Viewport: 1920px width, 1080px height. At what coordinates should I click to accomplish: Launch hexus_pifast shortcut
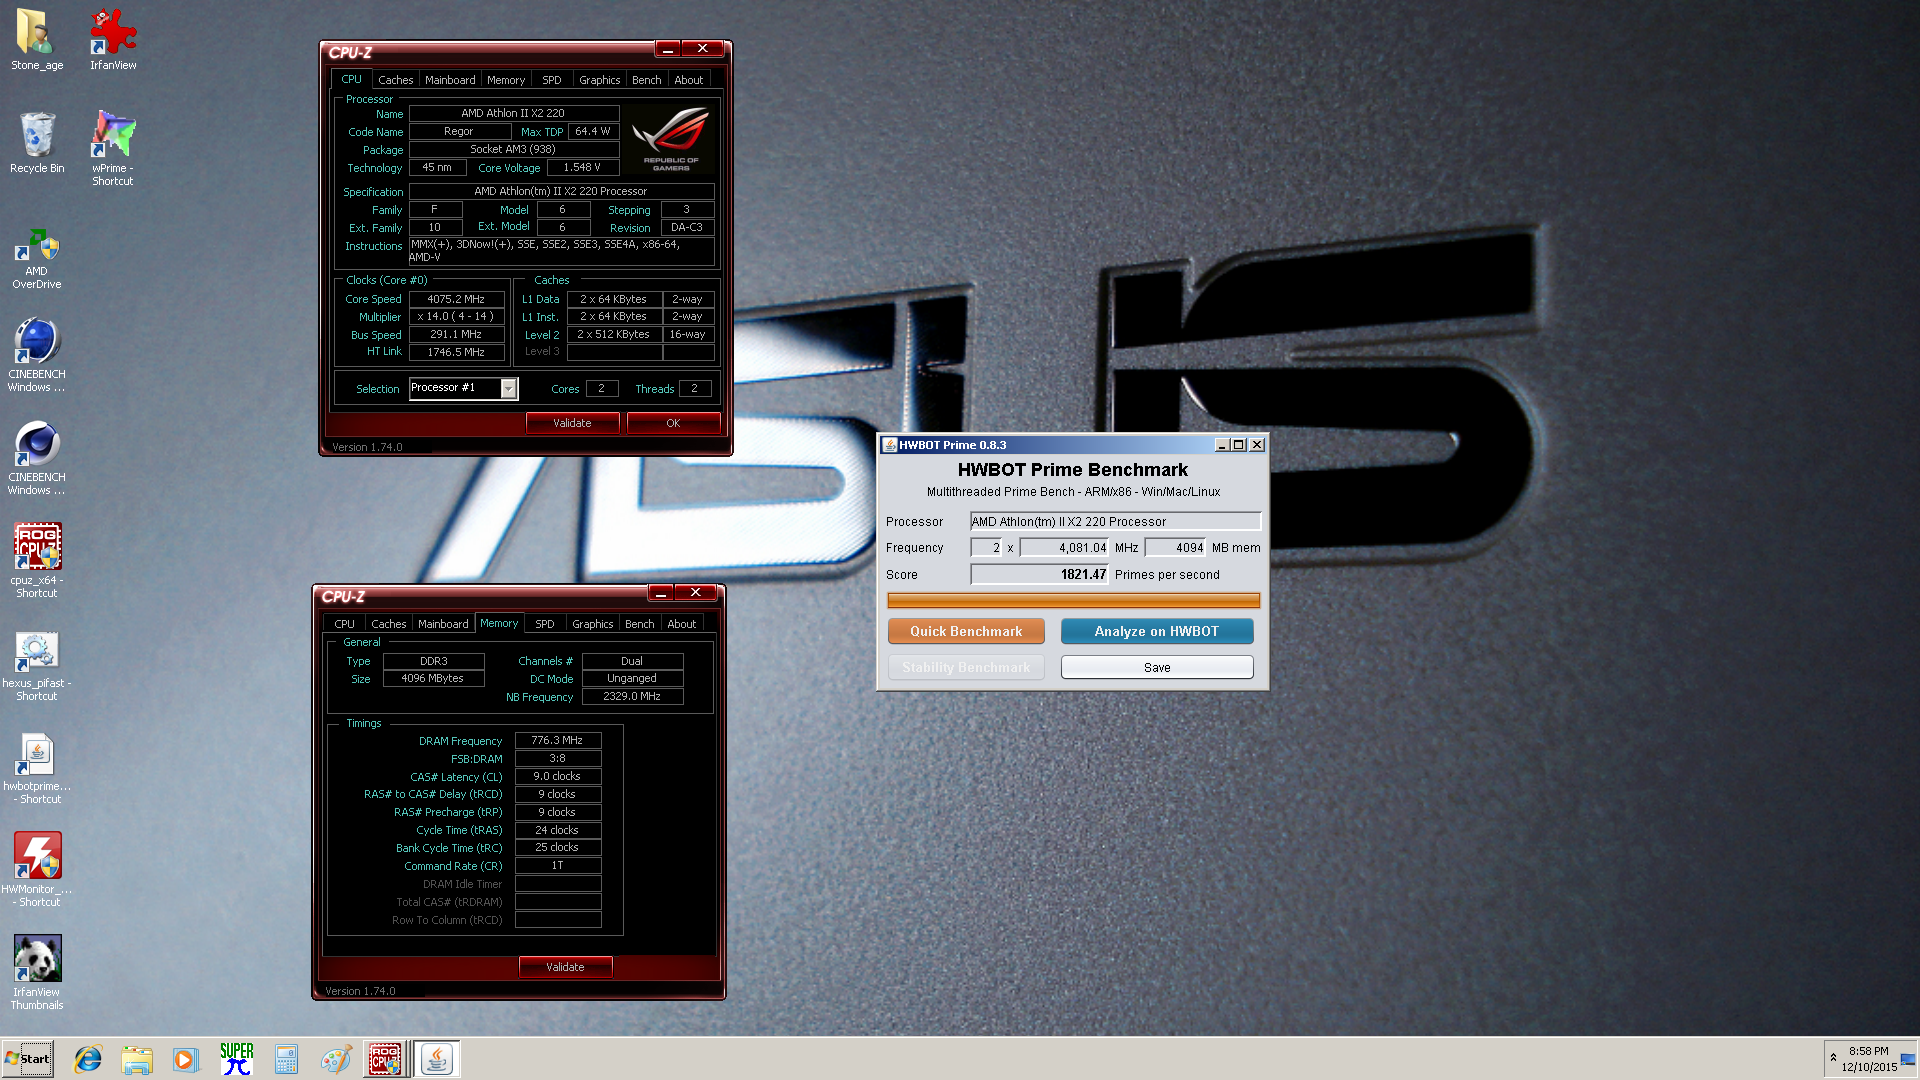click(x=37, y=665)
